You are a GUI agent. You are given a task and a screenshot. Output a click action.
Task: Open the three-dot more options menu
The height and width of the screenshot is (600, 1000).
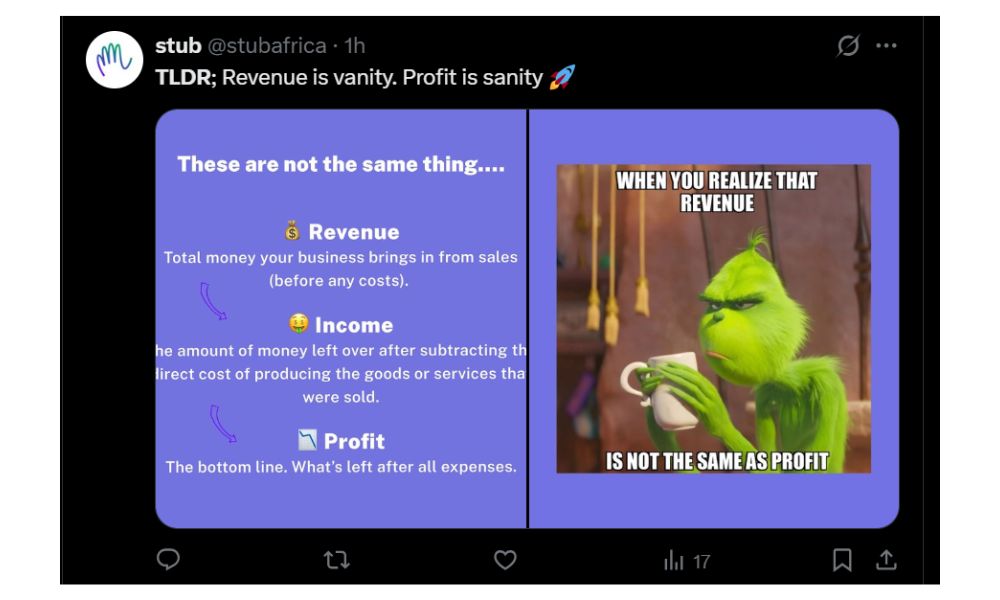[886, 45]
